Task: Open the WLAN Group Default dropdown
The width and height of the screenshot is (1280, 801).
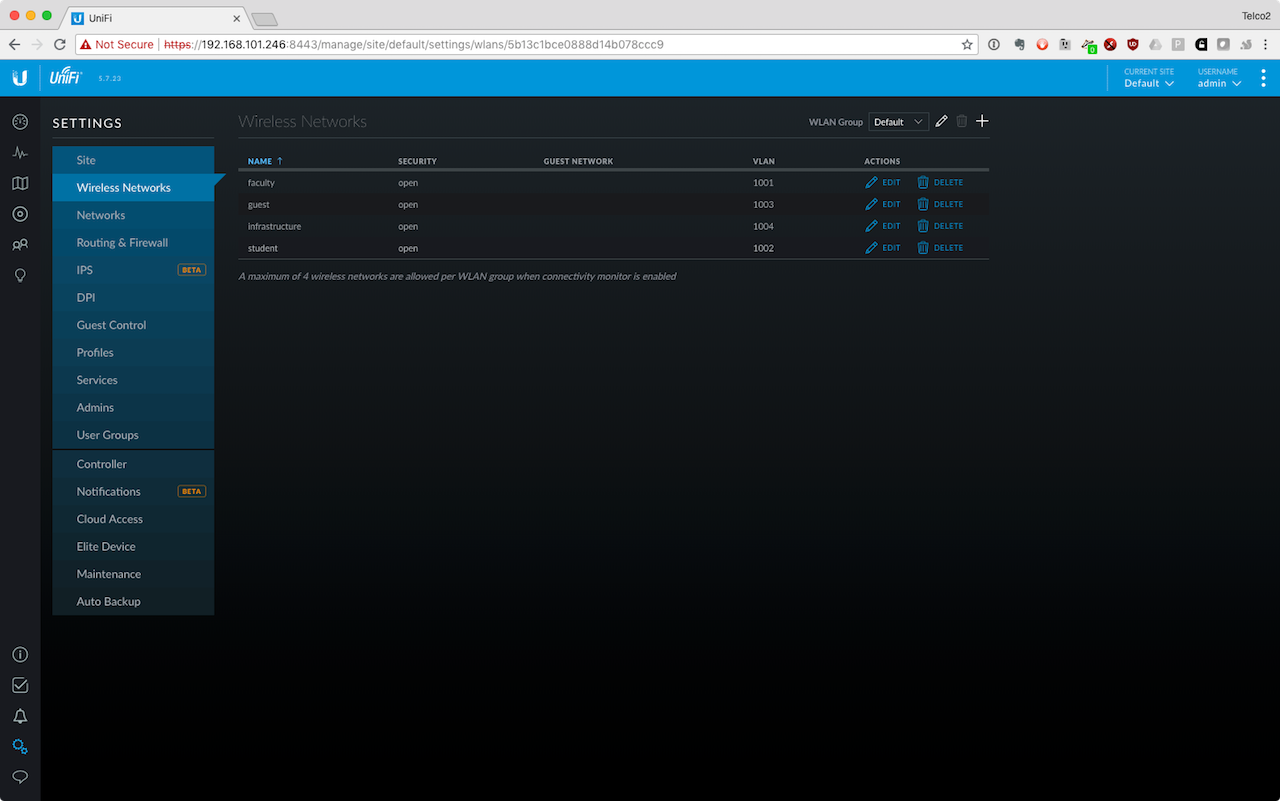Action: tap(899, 122)
